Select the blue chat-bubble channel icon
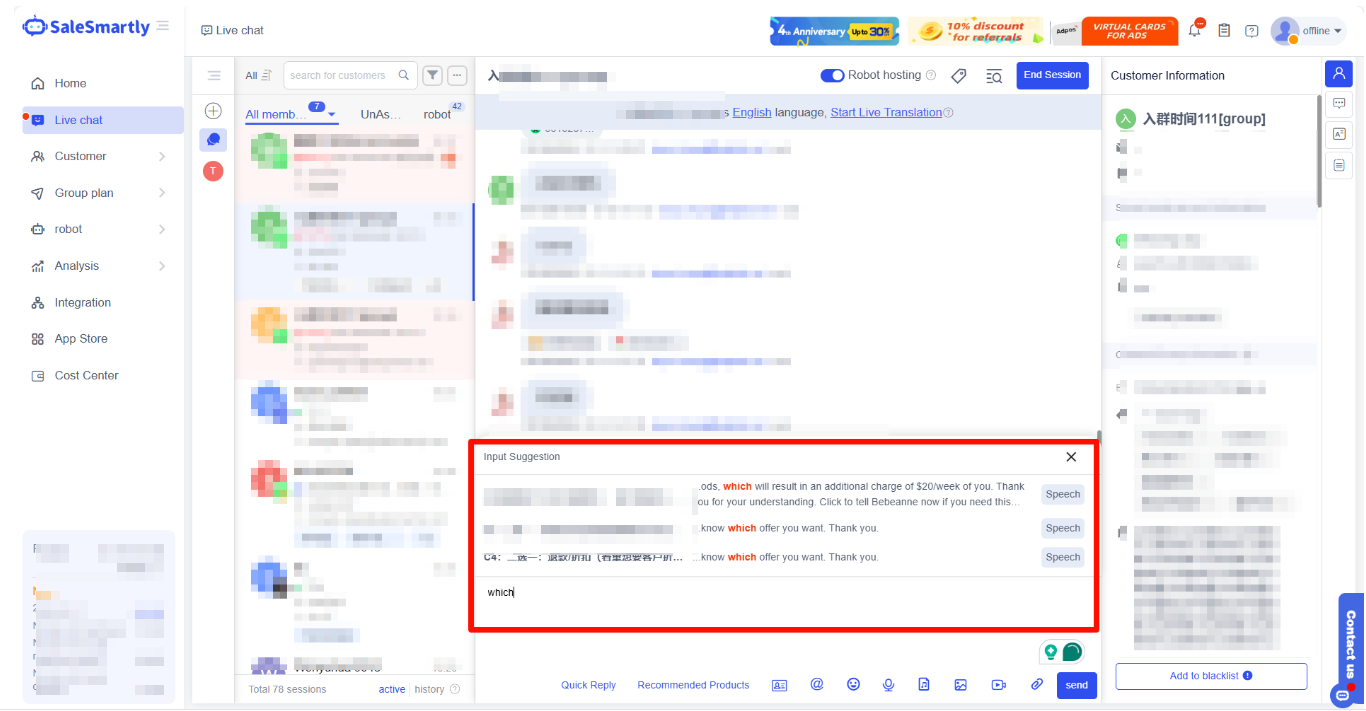1366x711 pixels. (213, 140)
